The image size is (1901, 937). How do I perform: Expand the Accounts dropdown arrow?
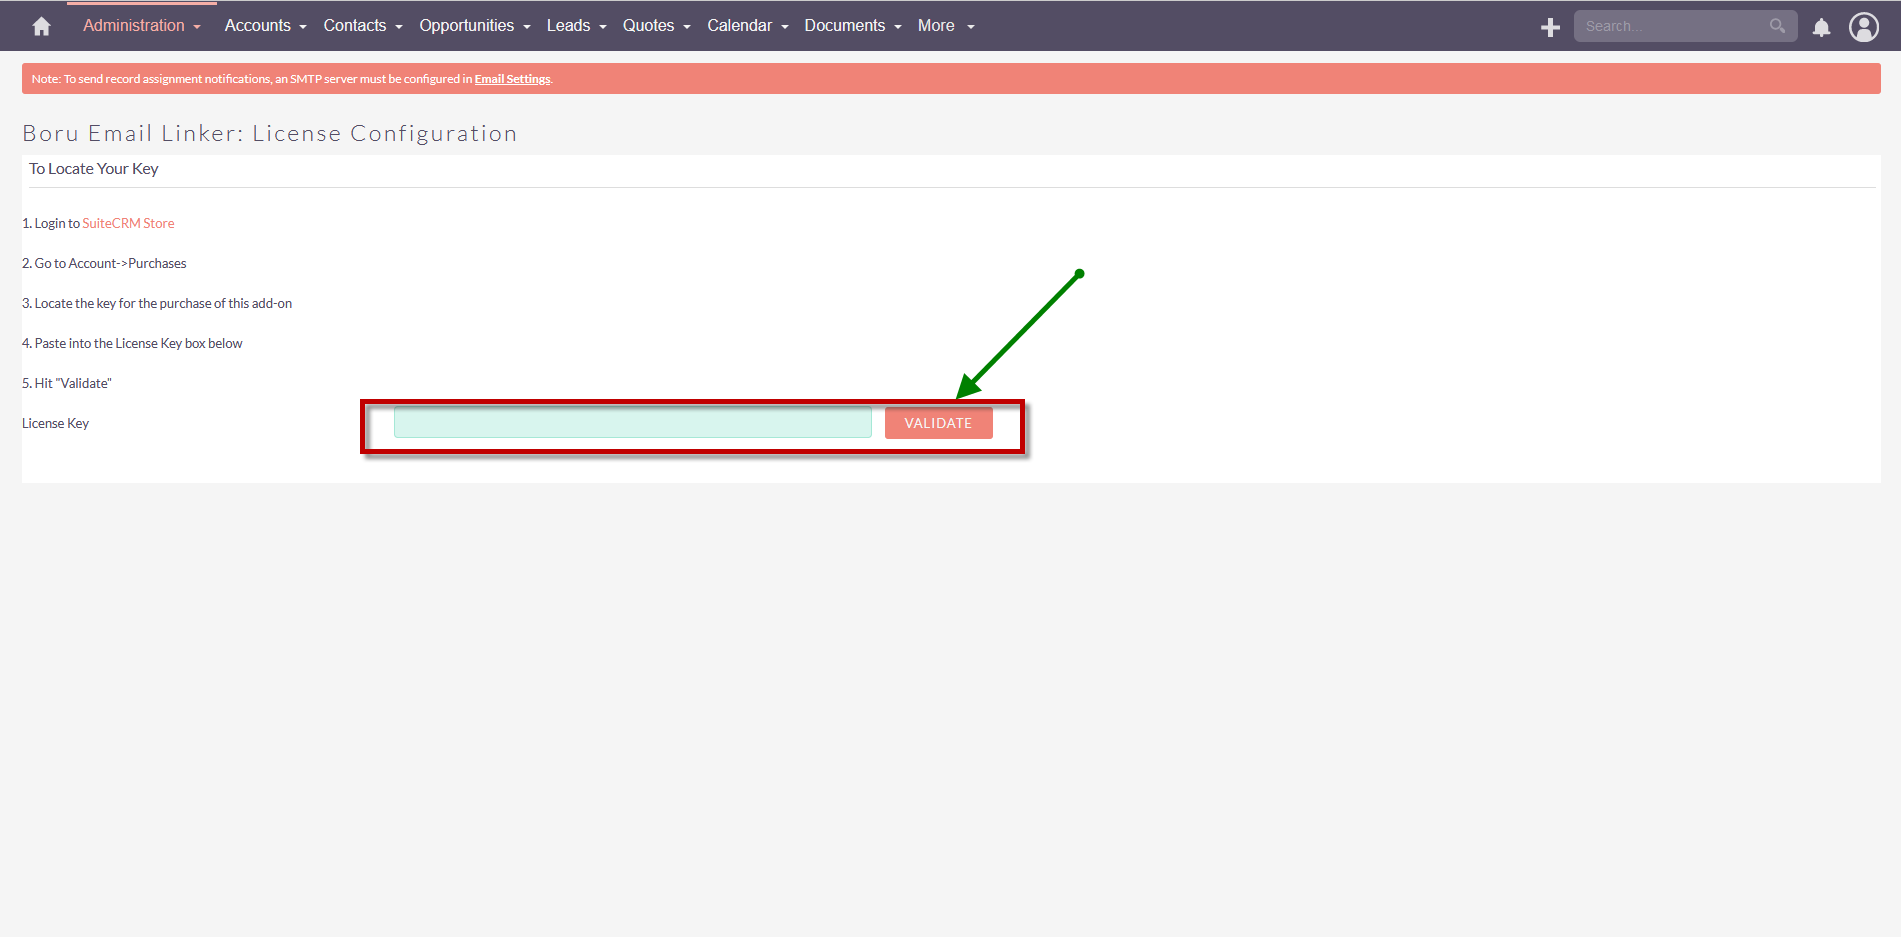coord(303,27)
